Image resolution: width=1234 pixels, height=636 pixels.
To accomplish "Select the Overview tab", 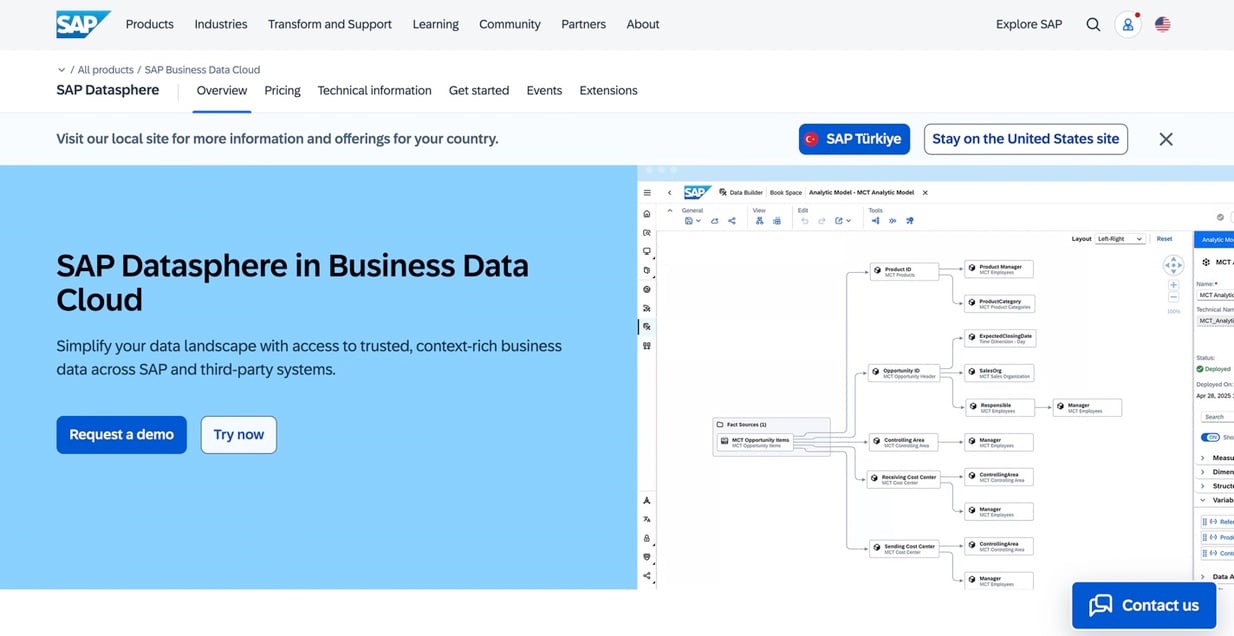I will click(x=222, y=90).
